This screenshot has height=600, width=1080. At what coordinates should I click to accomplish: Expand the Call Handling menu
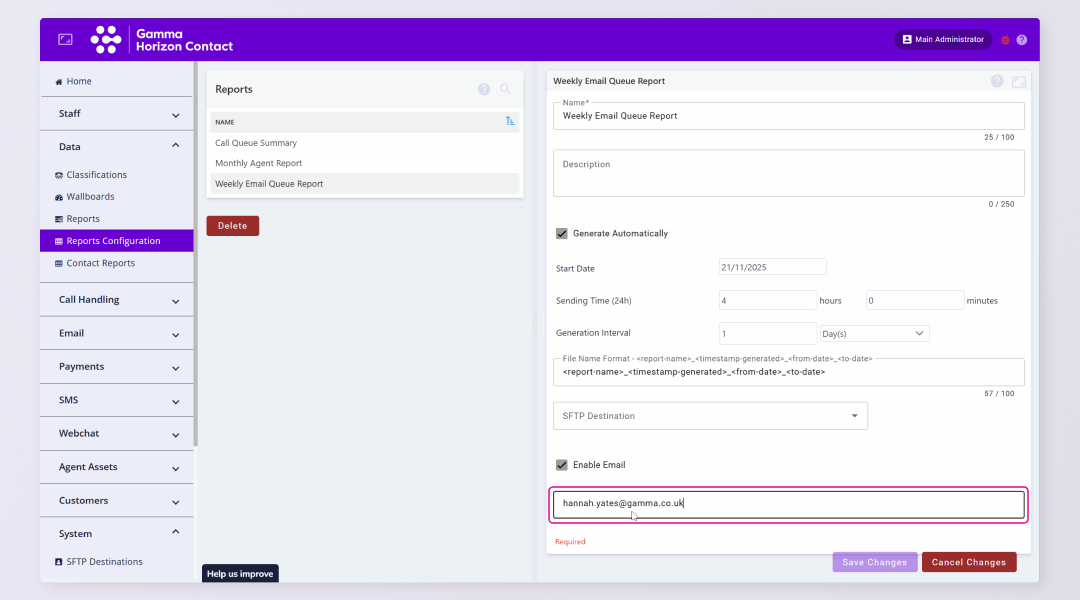coord(116,299)
